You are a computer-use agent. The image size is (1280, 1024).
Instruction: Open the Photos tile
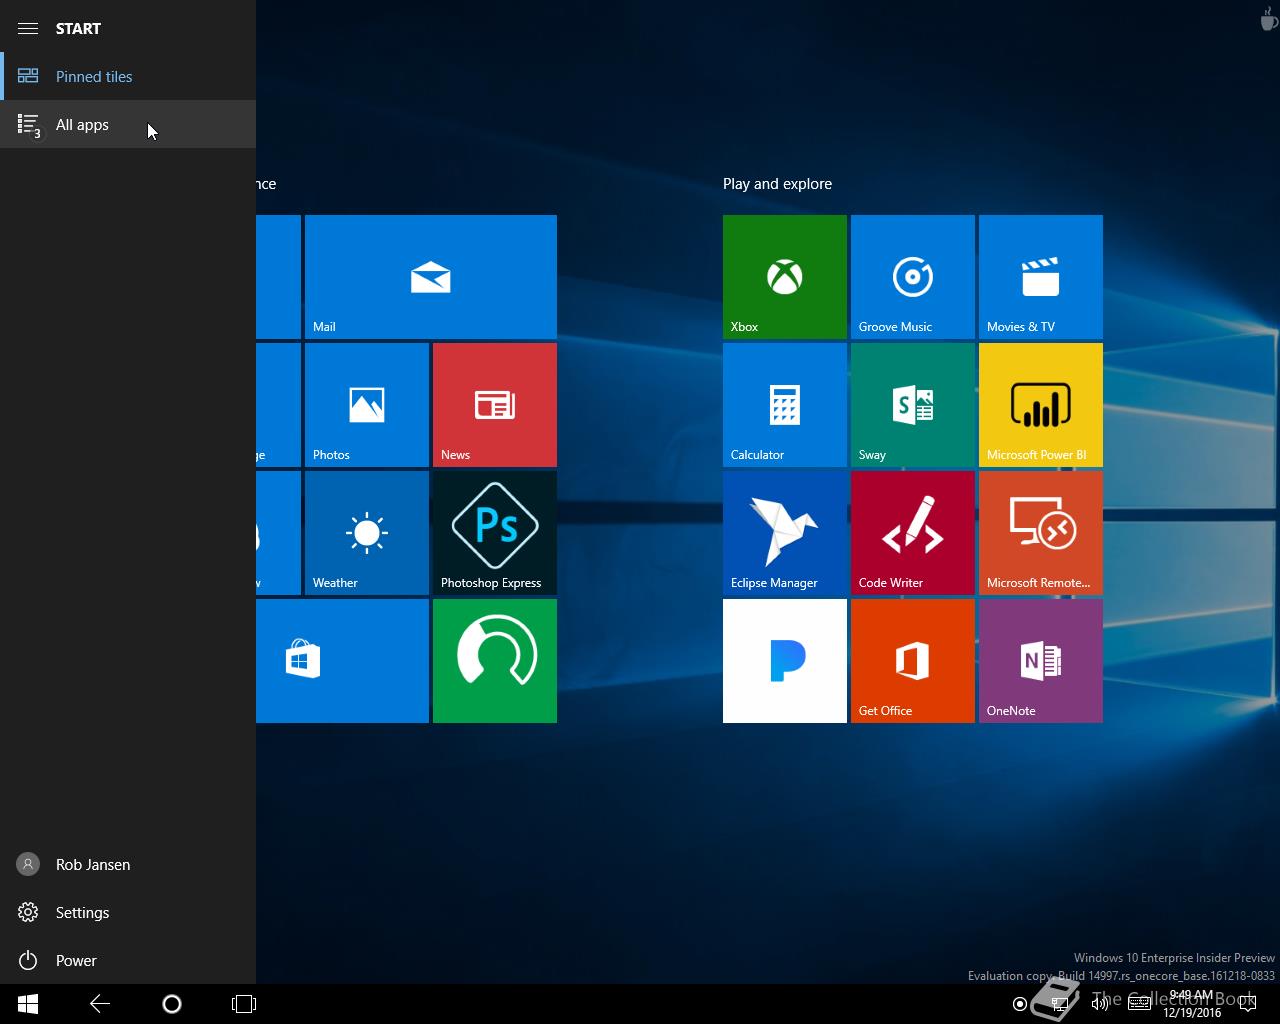(367, 405)
